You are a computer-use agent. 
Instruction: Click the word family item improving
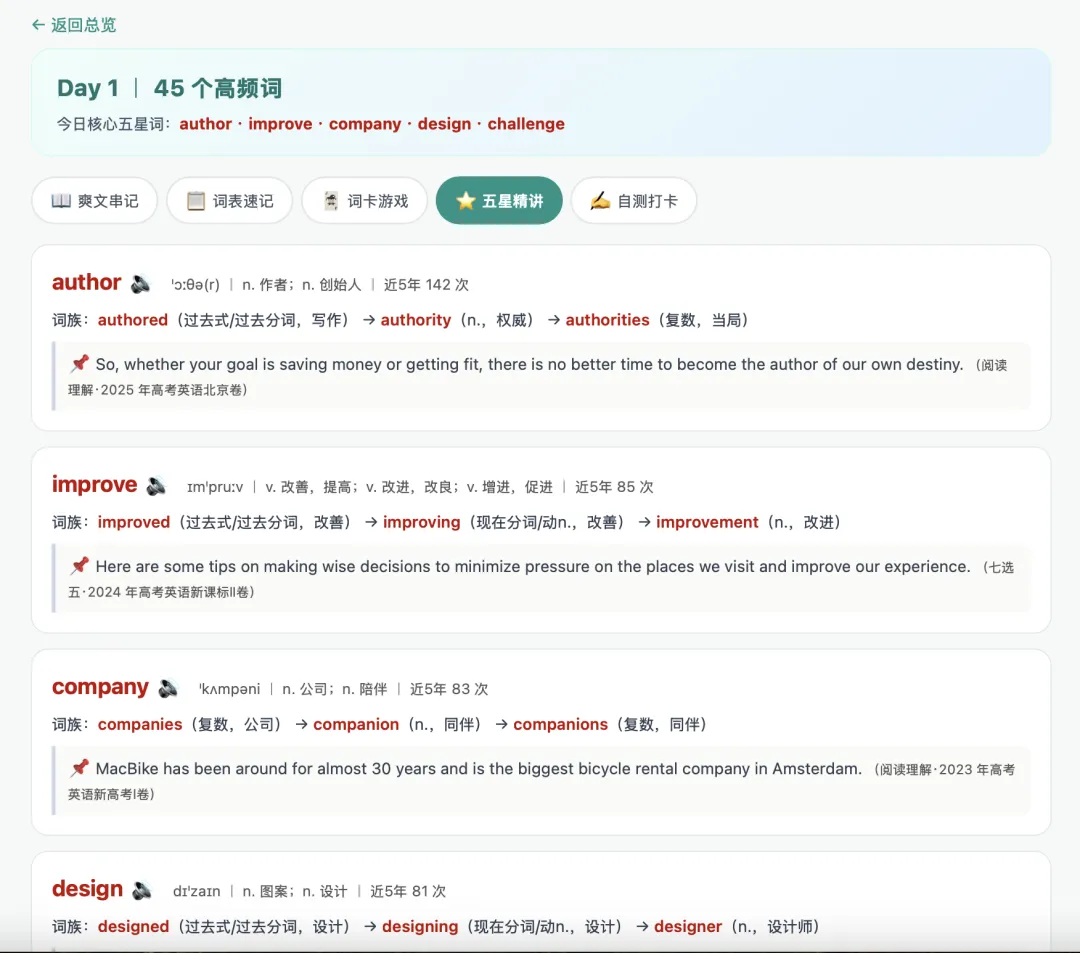point(422,523)
